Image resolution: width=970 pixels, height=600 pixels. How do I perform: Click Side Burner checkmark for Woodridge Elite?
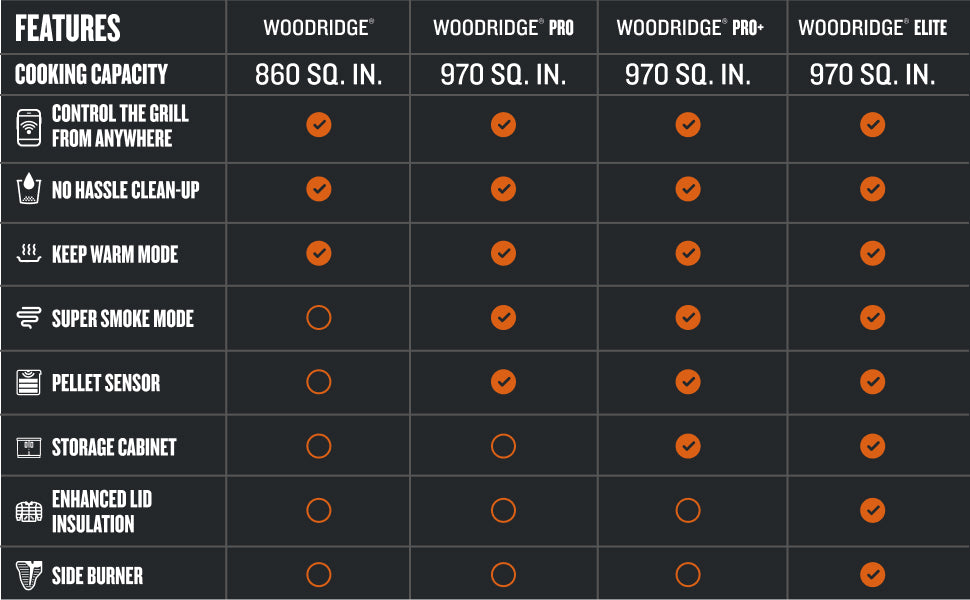click(872, 575)
